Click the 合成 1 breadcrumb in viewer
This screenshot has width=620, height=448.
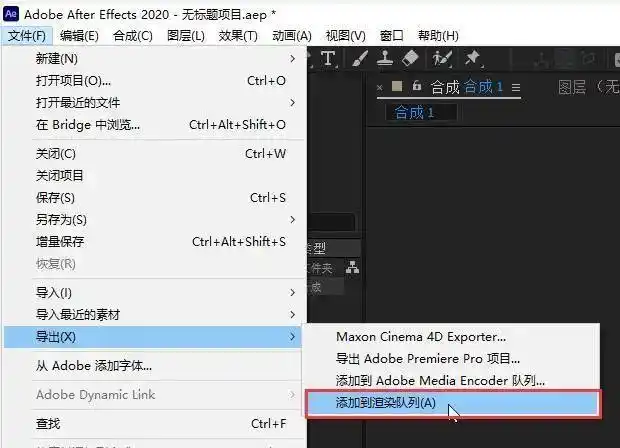click(414, 112)
